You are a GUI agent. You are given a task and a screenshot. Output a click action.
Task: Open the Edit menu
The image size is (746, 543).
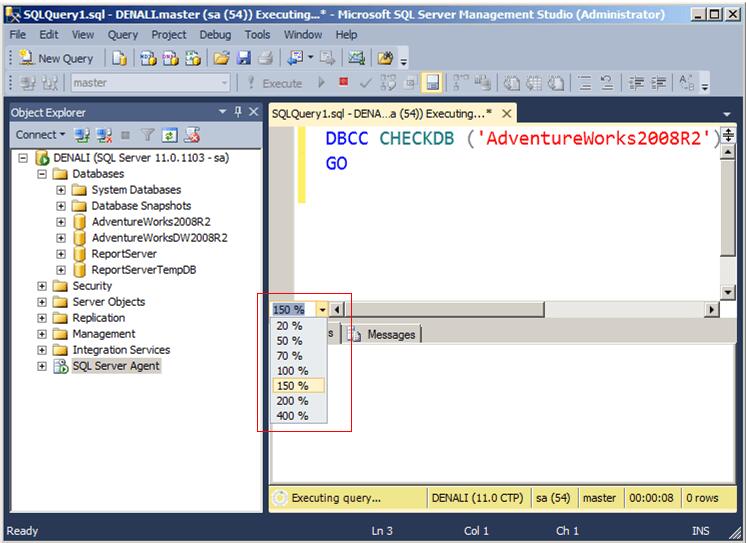(x=49, y=35)
